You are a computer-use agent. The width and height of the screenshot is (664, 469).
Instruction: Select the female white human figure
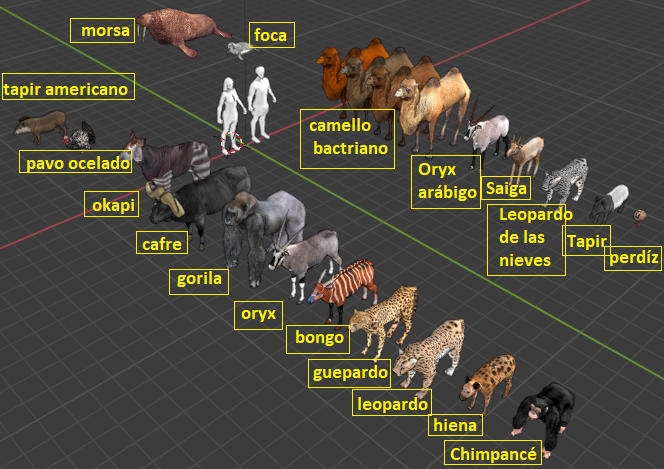pyautogui.click(x=230, y=111)
